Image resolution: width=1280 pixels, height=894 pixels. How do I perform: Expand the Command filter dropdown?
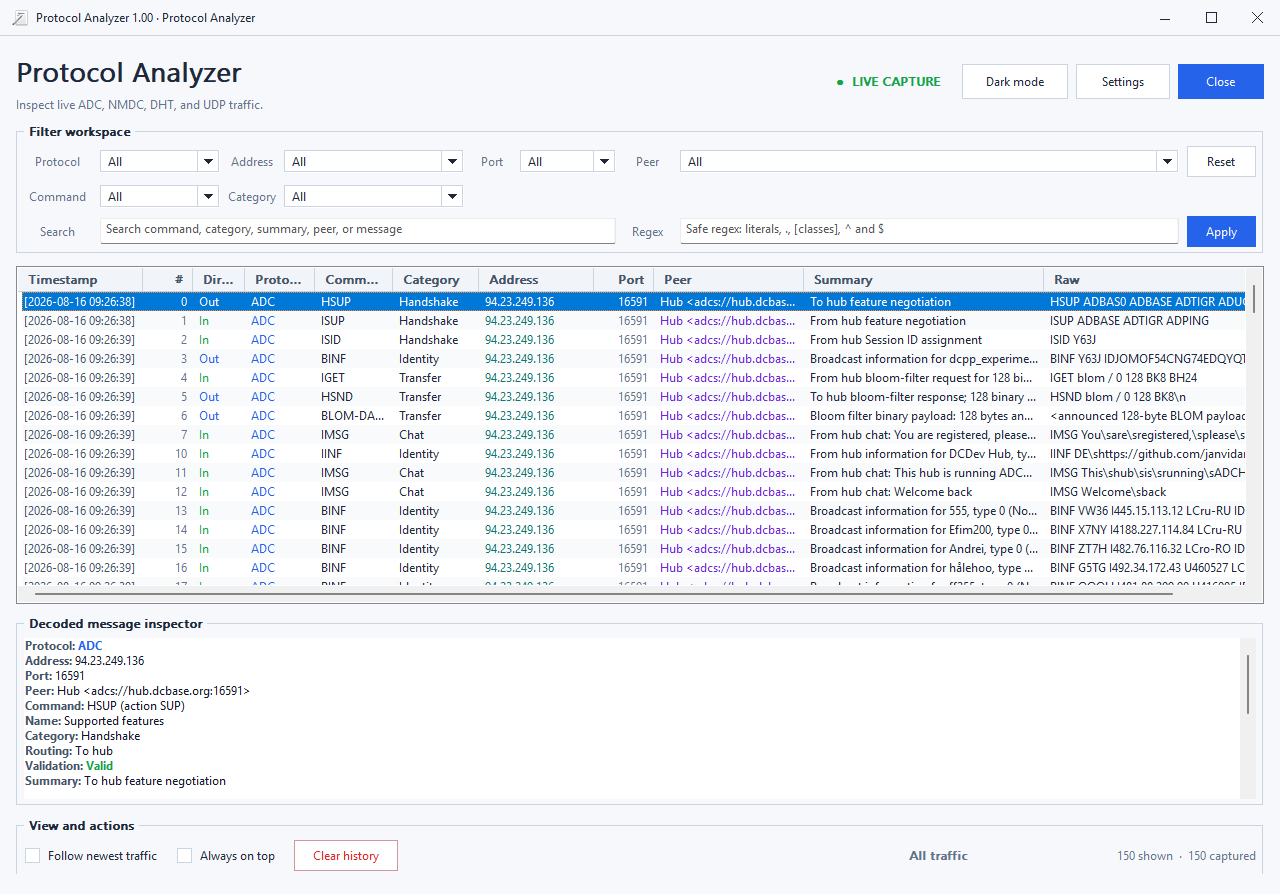159,197
